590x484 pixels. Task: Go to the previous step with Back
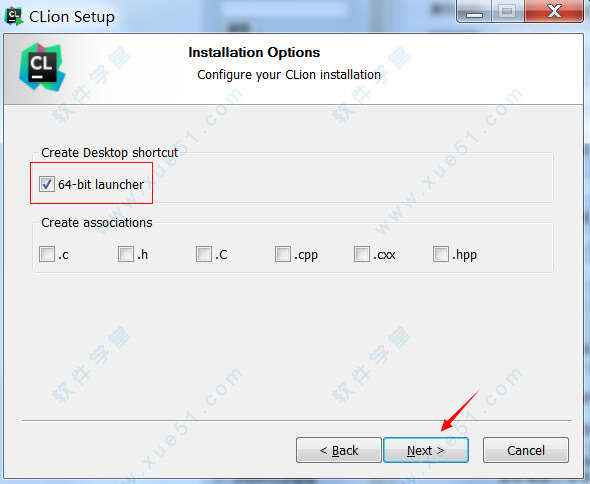[339, 450]
